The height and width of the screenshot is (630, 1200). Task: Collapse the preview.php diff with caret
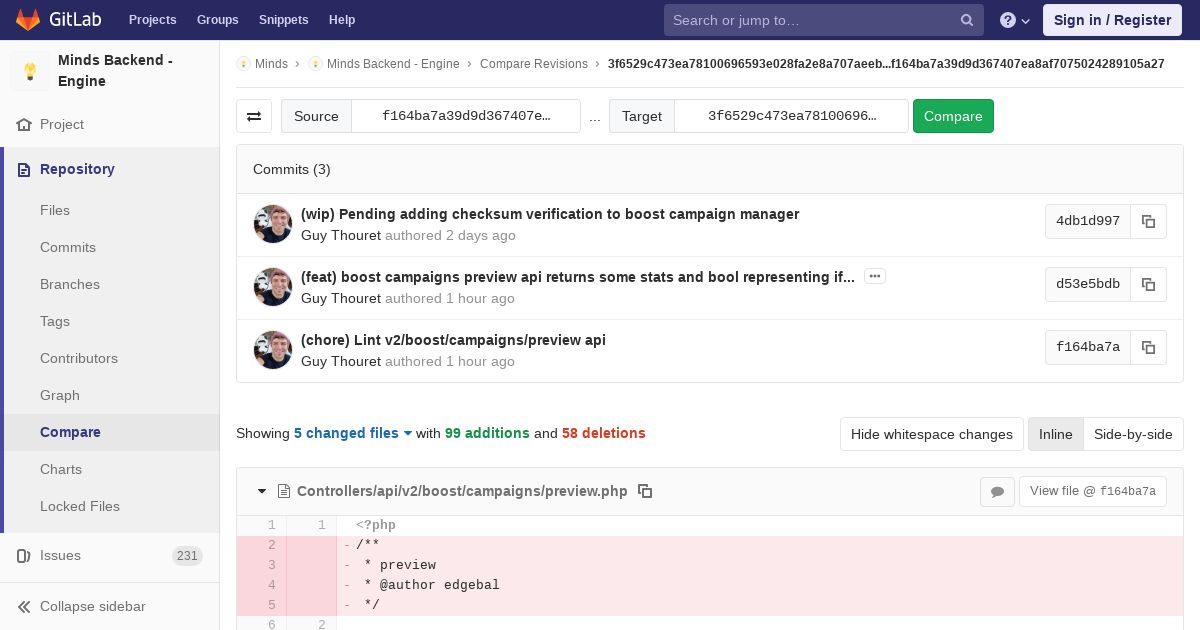[x=262, y=491]
